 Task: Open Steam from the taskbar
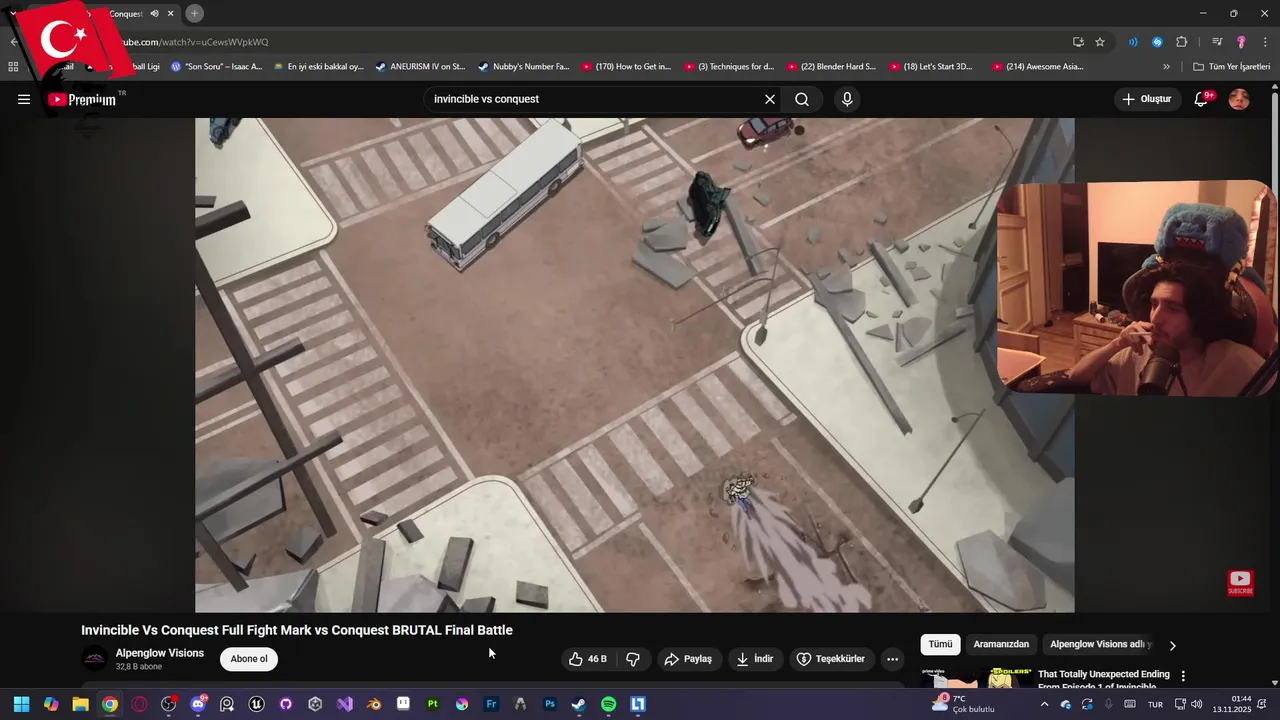tap(579, 704)
